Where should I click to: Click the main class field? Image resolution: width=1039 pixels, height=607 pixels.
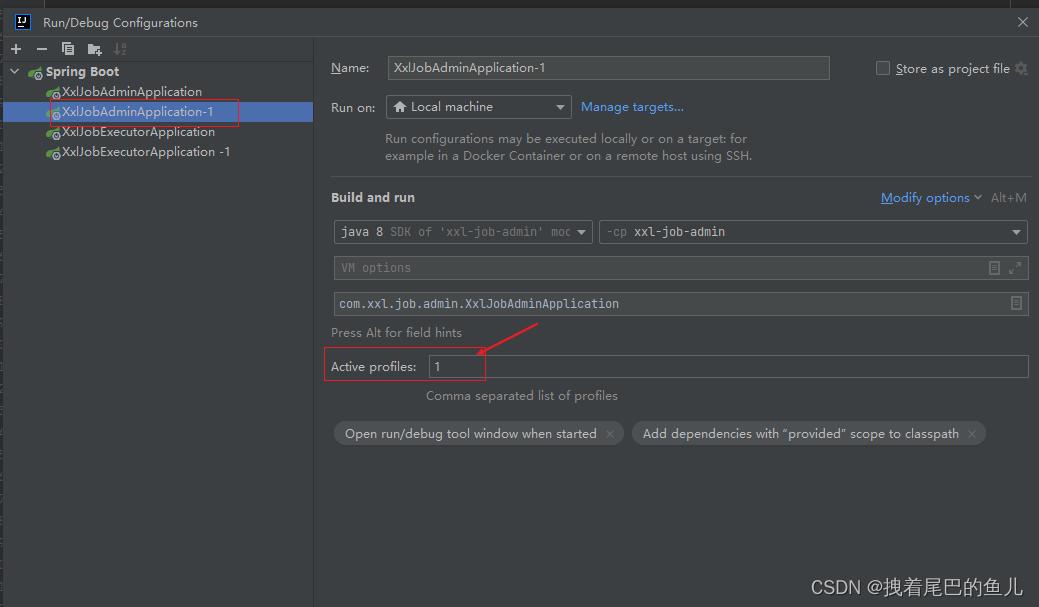[x=681, y=304]
